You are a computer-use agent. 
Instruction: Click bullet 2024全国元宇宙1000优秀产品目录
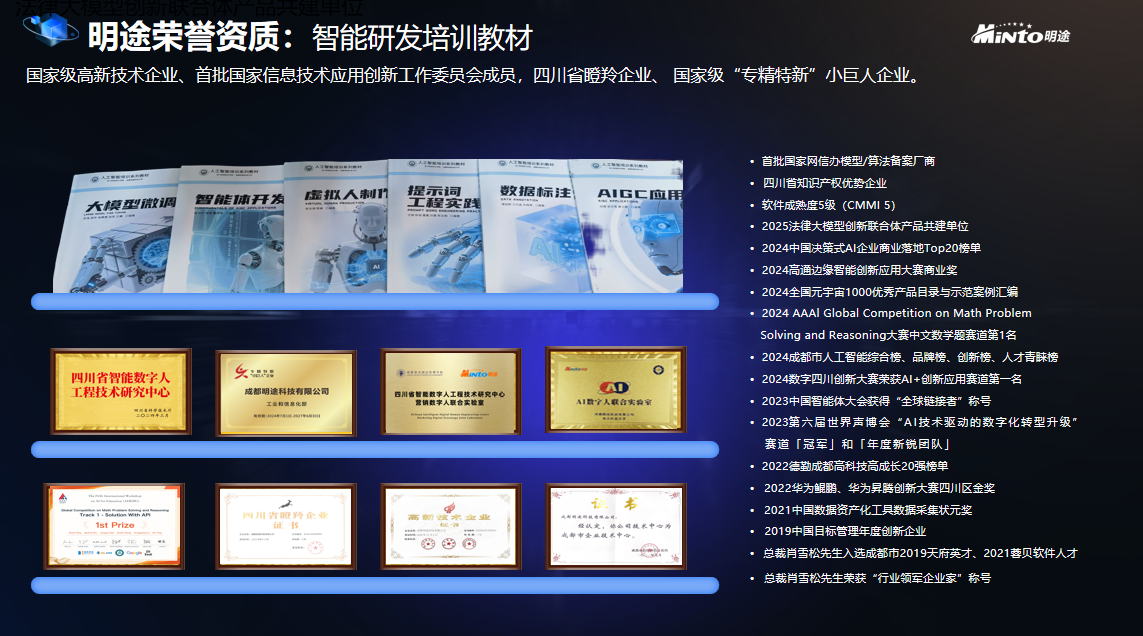(889, 292)
